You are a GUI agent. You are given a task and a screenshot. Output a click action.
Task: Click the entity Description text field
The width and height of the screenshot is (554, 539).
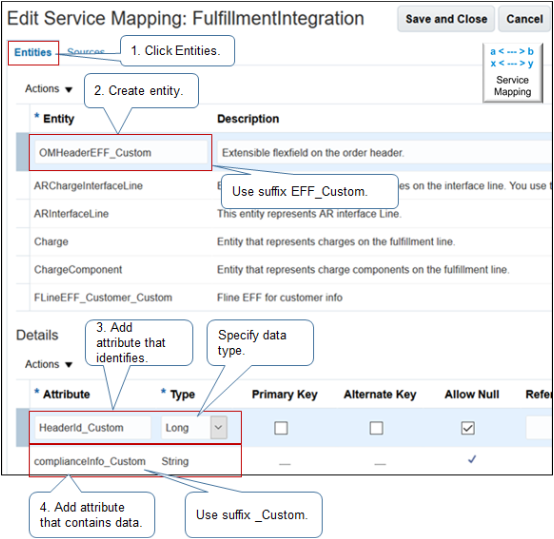[x=384, y=153]
